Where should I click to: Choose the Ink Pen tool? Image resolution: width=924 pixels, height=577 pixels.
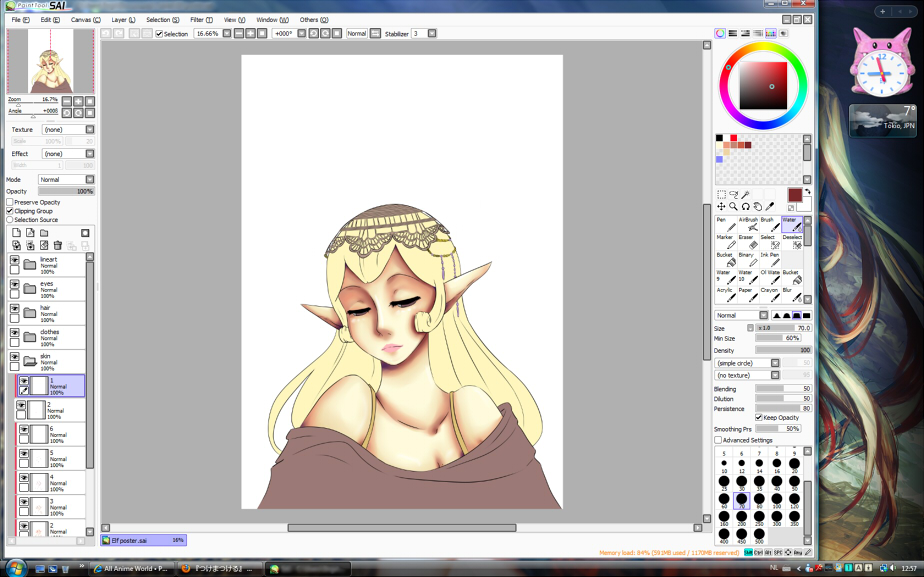coord(769,260)
